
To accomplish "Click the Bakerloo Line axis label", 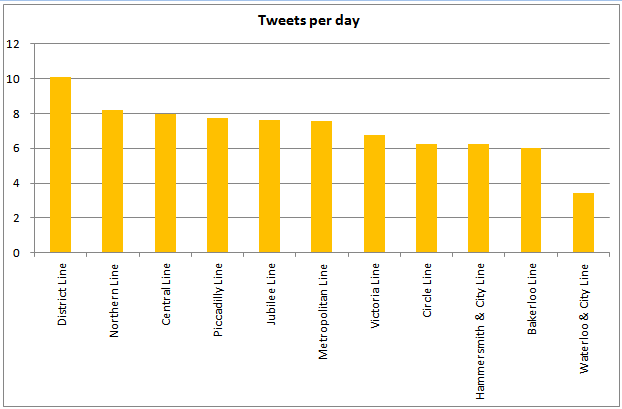I will tap(532, 298).
